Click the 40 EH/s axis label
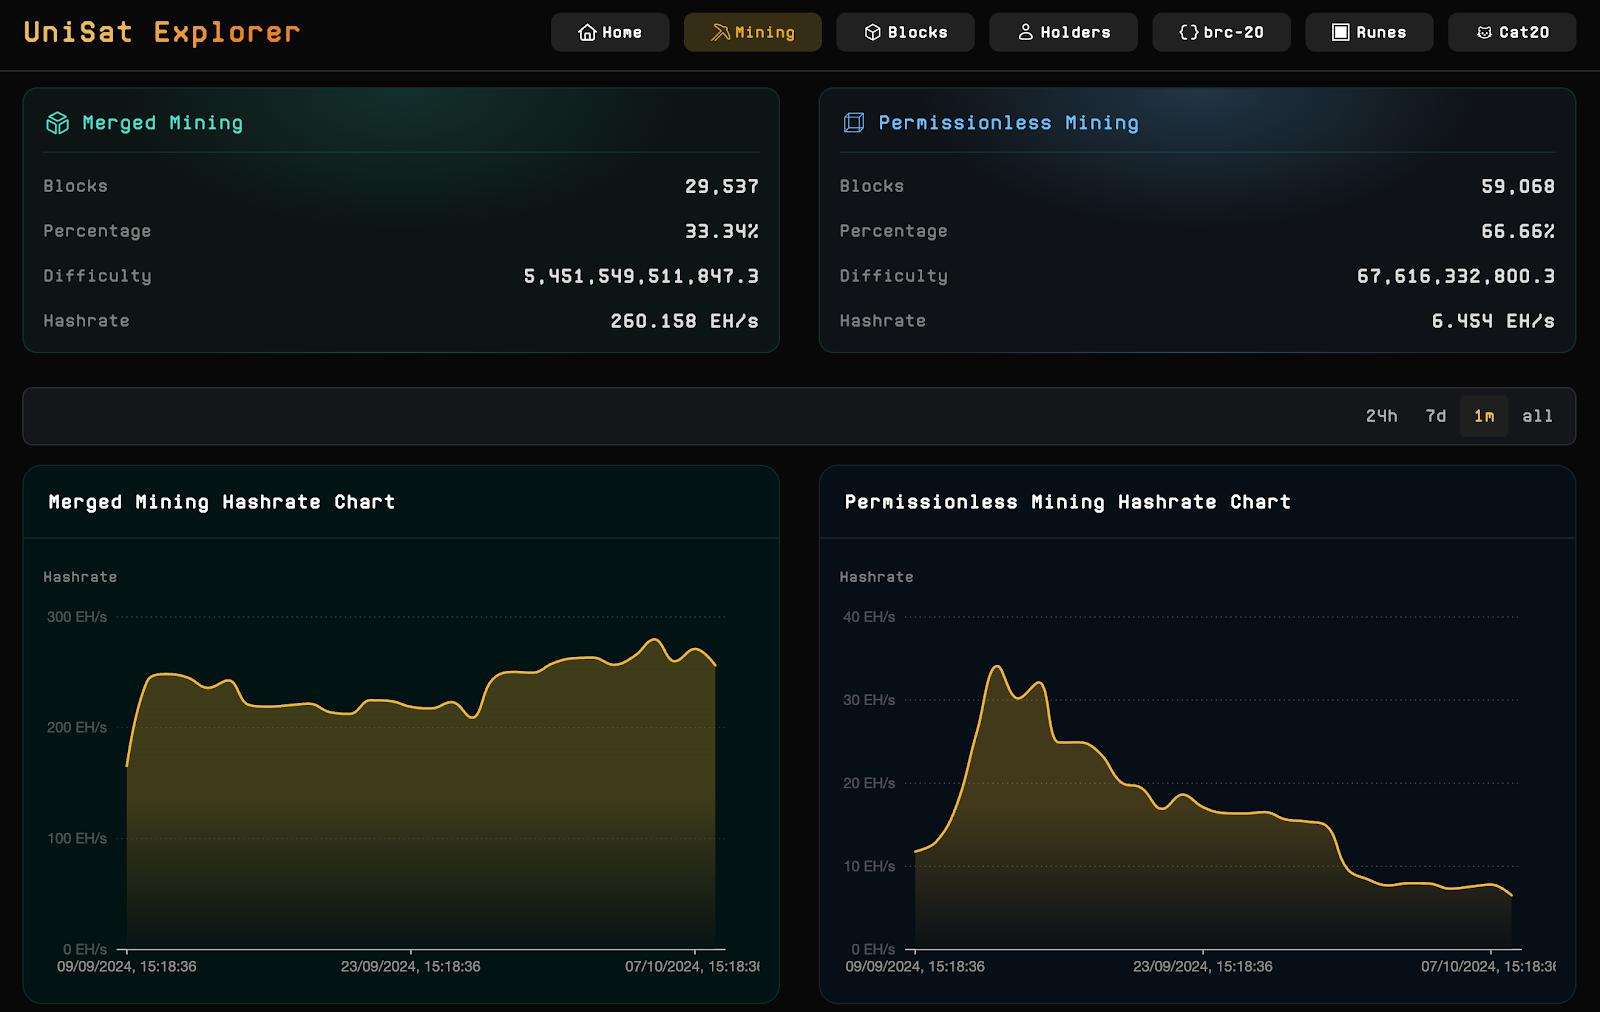Screen dimensions: 1600x1012 tap(869, 617)
